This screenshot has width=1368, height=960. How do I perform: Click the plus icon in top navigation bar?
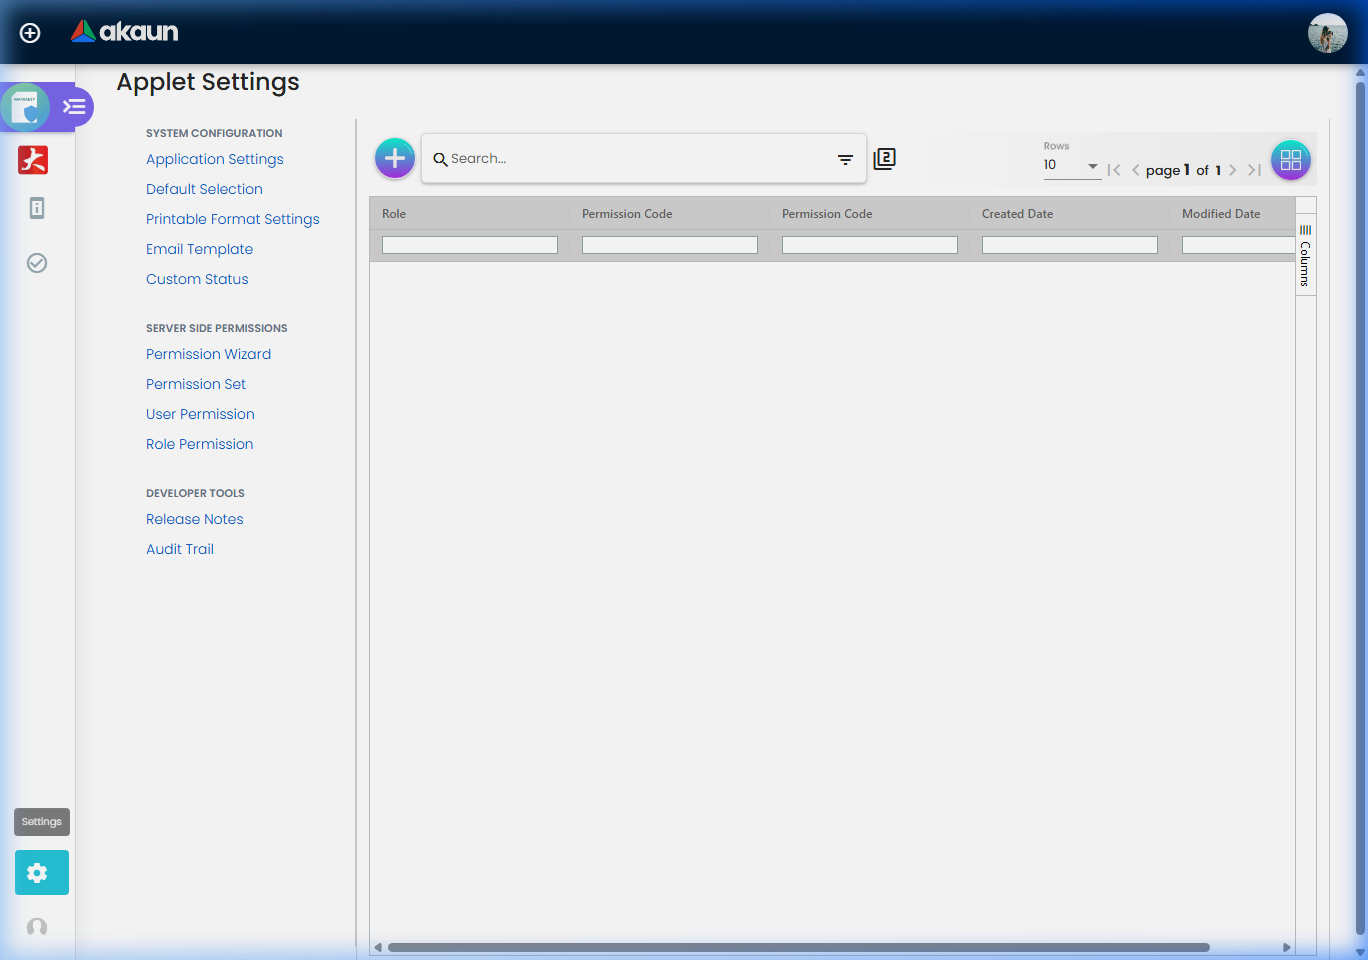click(30, 32)
